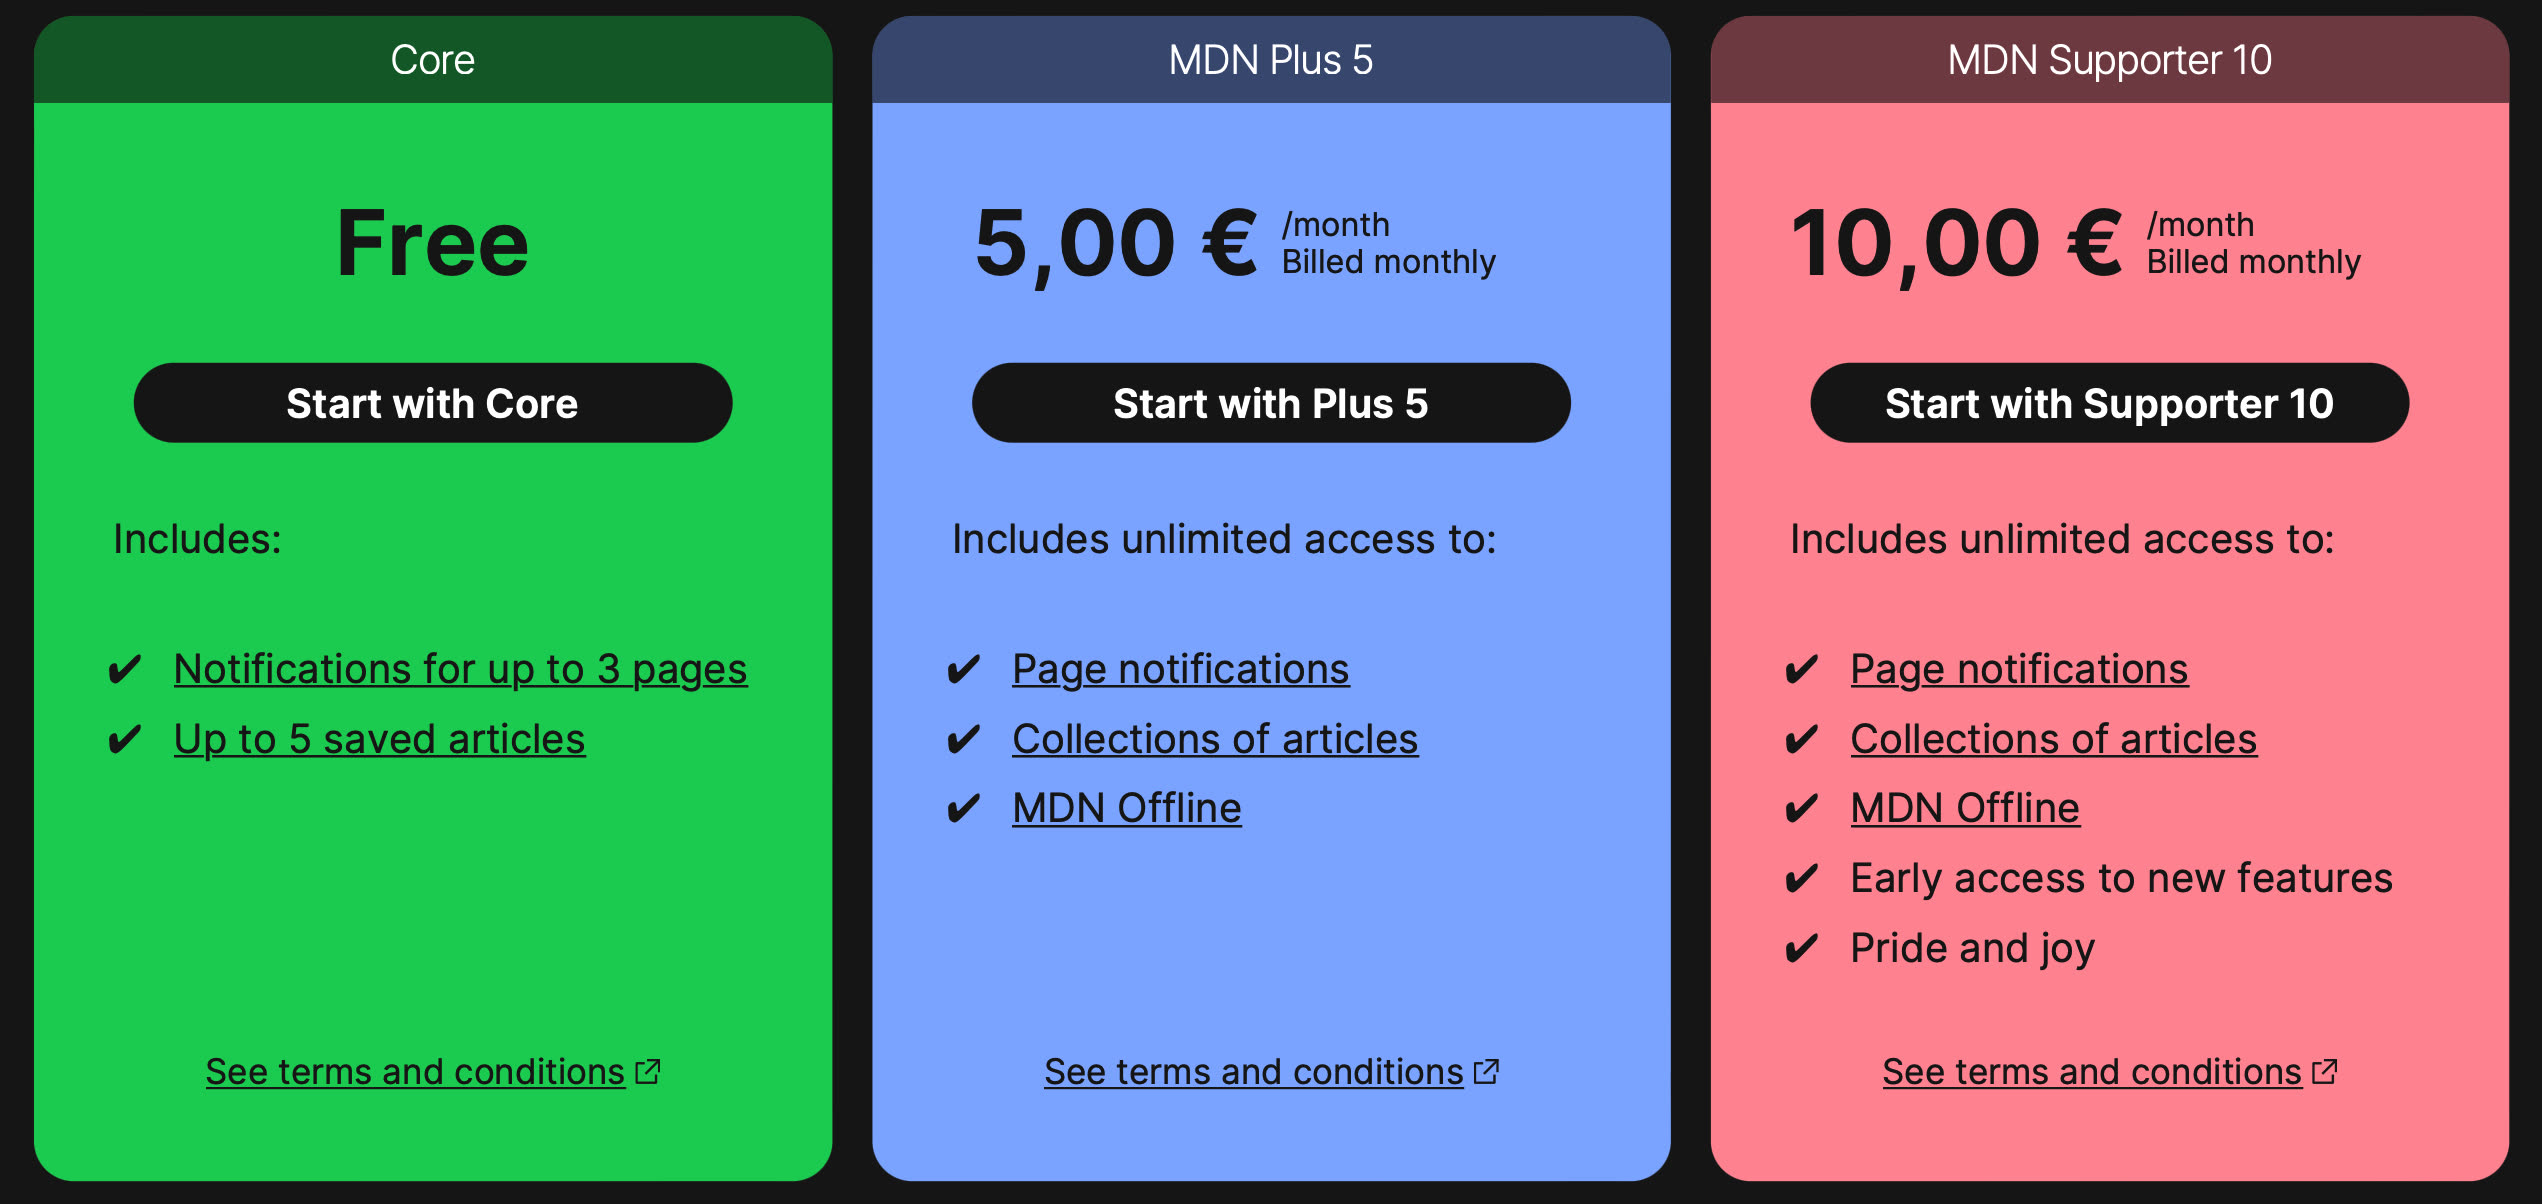Click the Start with Core button

click(432, 403)
